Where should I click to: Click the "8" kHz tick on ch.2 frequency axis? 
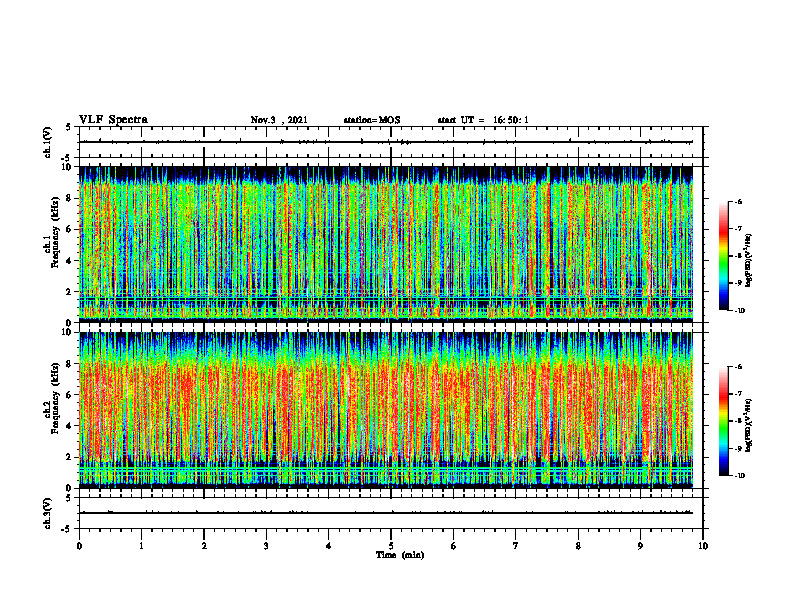pyautogui.click(x=70, y=364)
